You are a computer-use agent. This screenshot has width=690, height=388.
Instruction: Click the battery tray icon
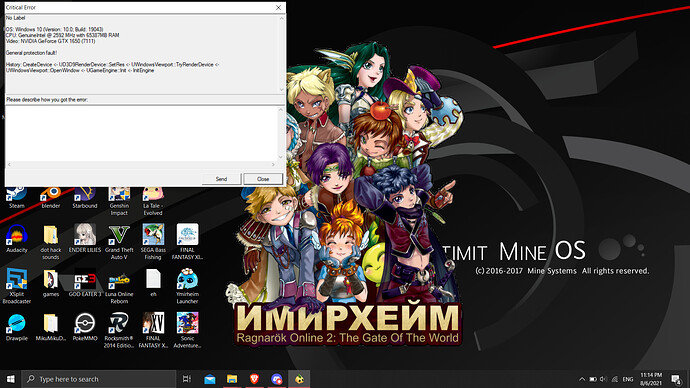tap(593, 379)
